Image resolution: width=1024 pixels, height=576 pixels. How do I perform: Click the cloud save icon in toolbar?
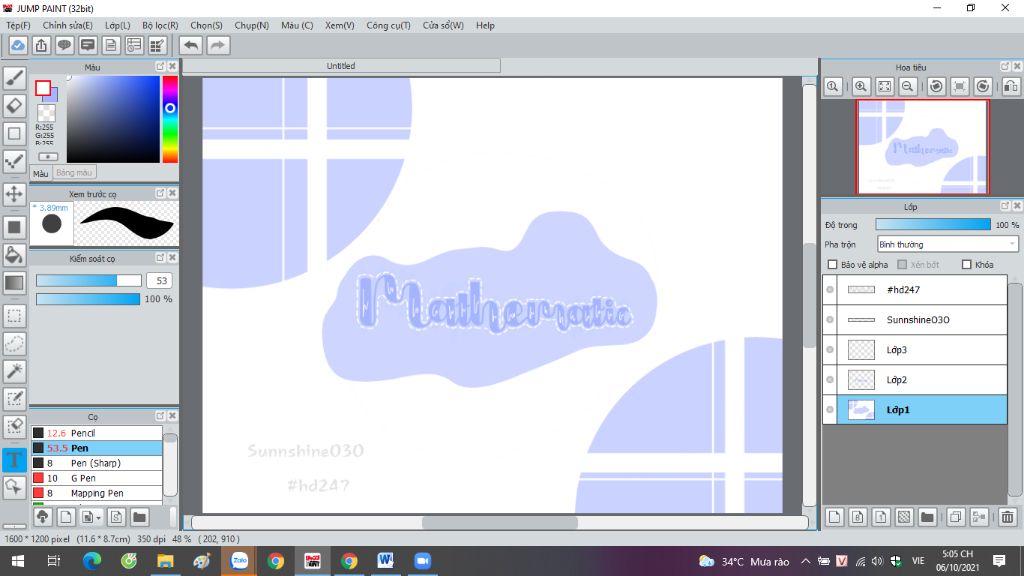click(x=18, y=45)
